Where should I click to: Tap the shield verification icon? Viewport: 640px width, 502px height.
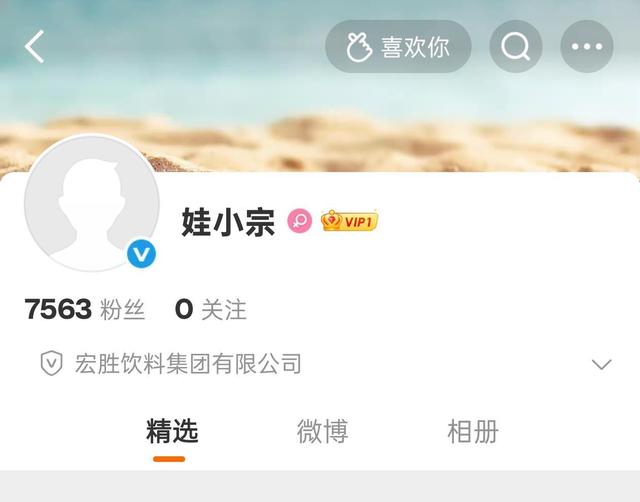51,363
